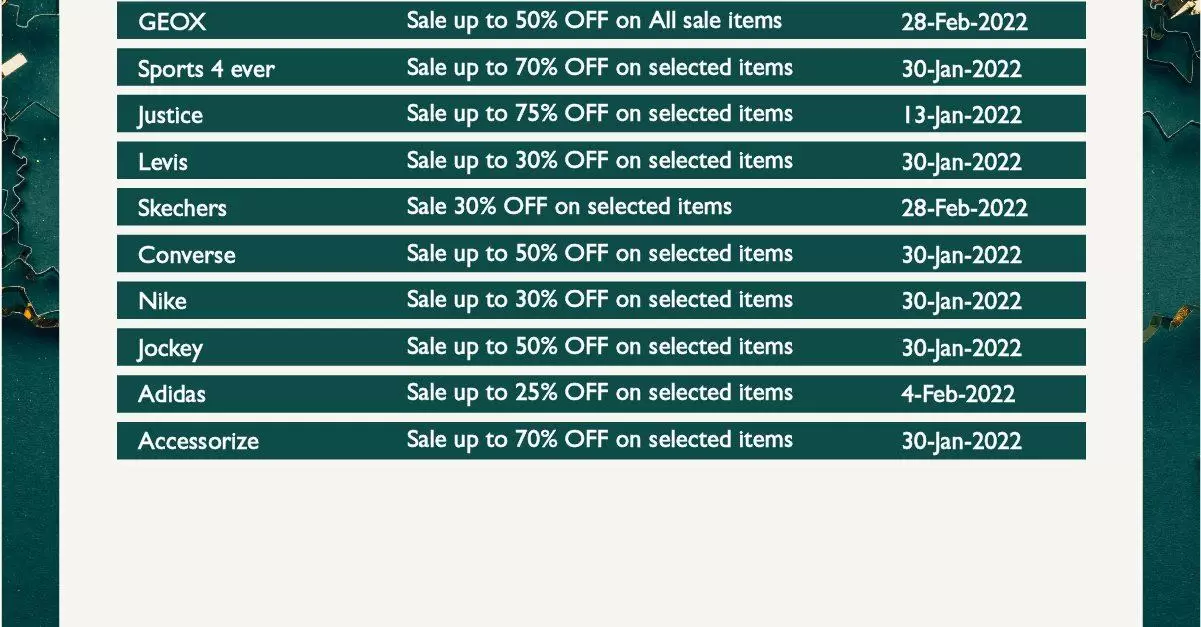This screenshot has width=1201, height=627.
Task: Click Accessorize 70% OFF offer text
Action: [599, 440]
